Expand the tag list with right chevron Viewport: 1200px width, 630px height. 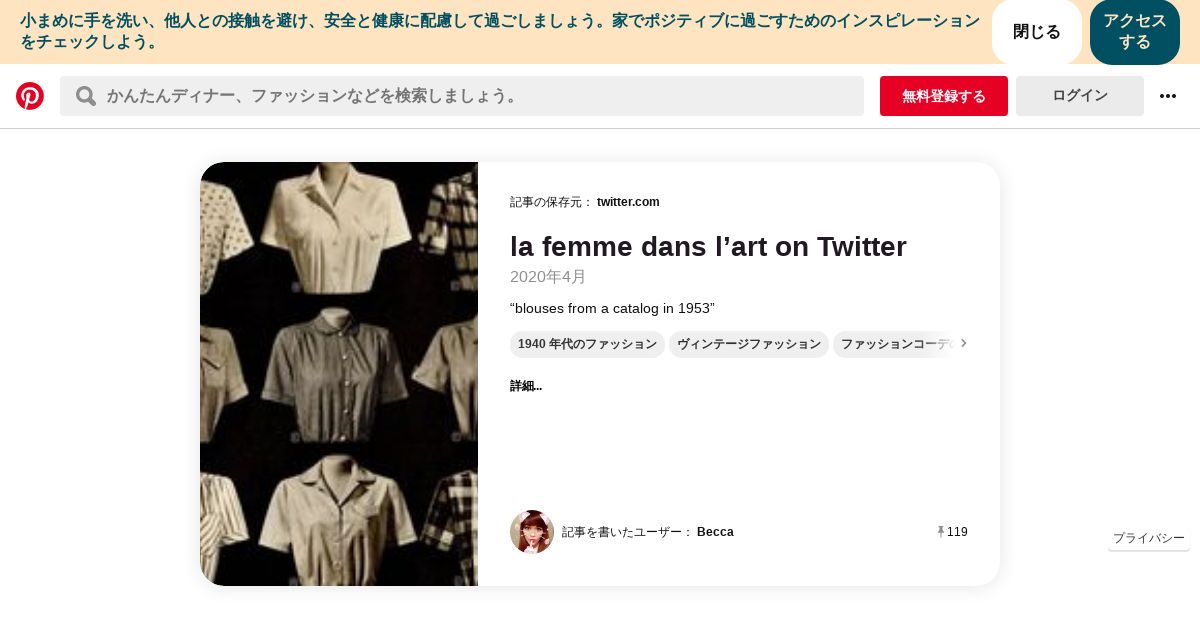pyautogui.click(x=963, y=343)
